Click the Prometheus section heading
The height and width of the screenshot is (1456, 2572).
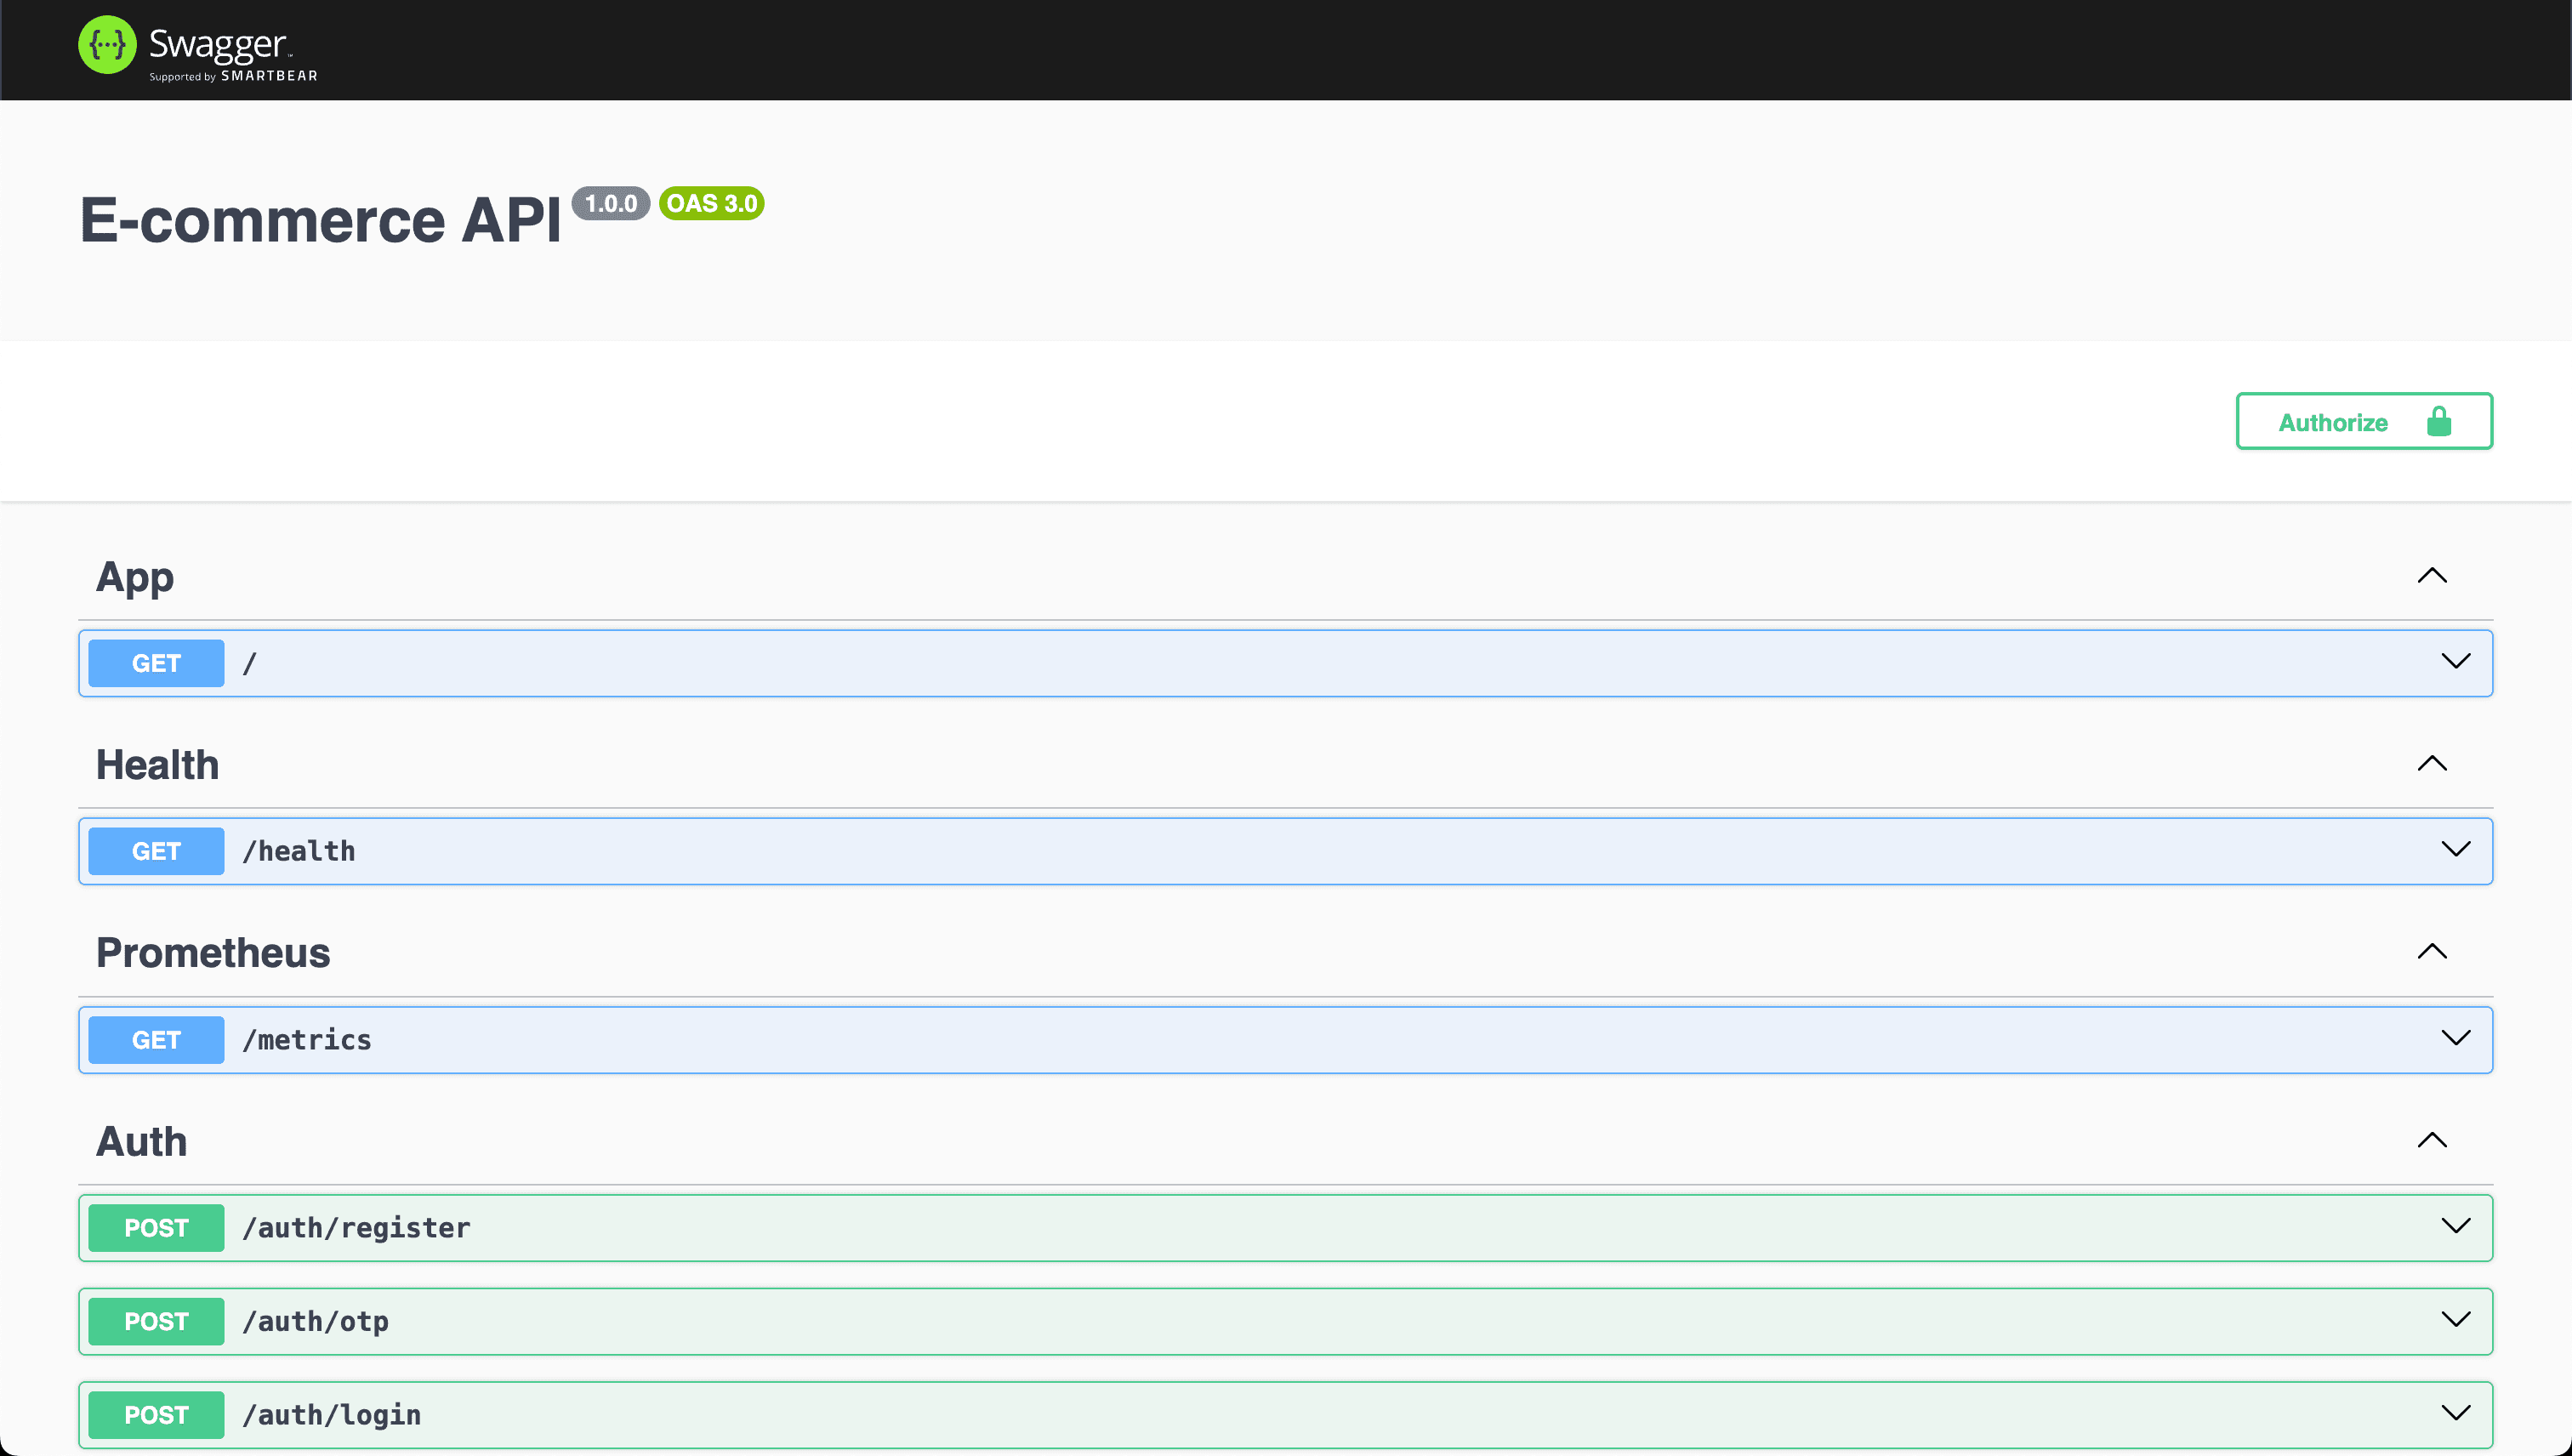213,952
